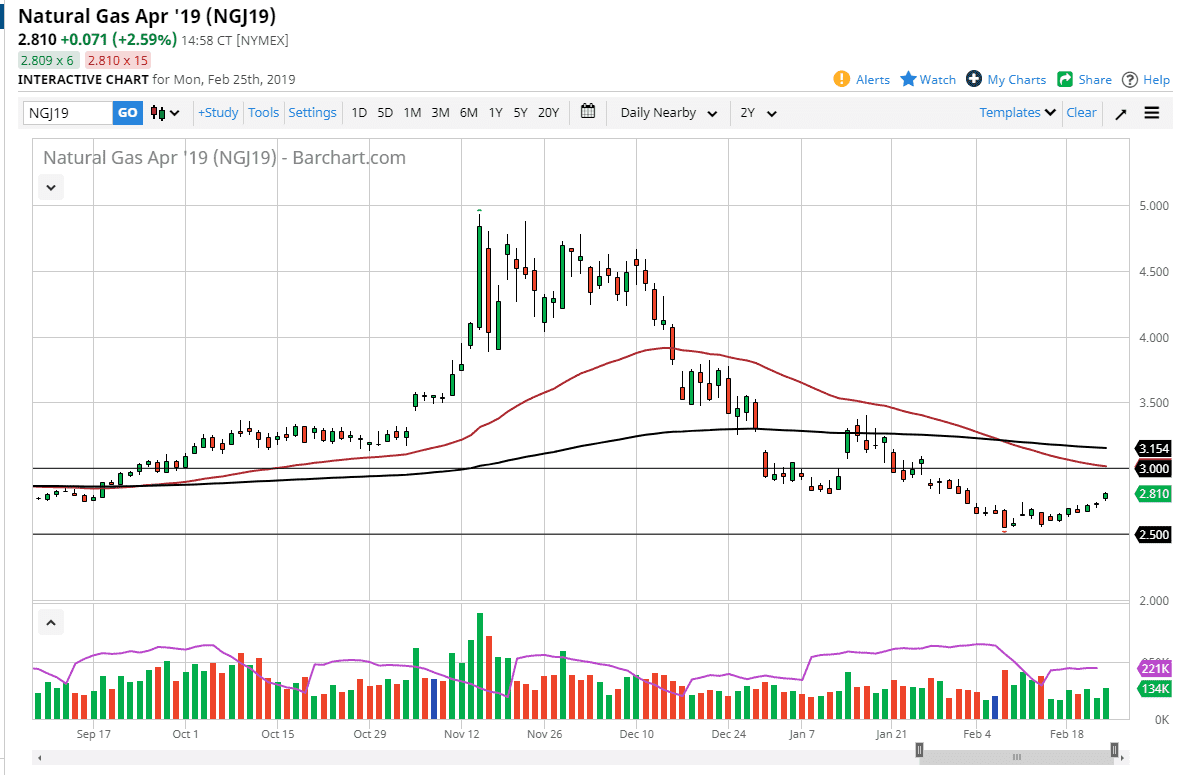
Task: Collapse the price chart pane chevron
Action: [x=51, y=186]
